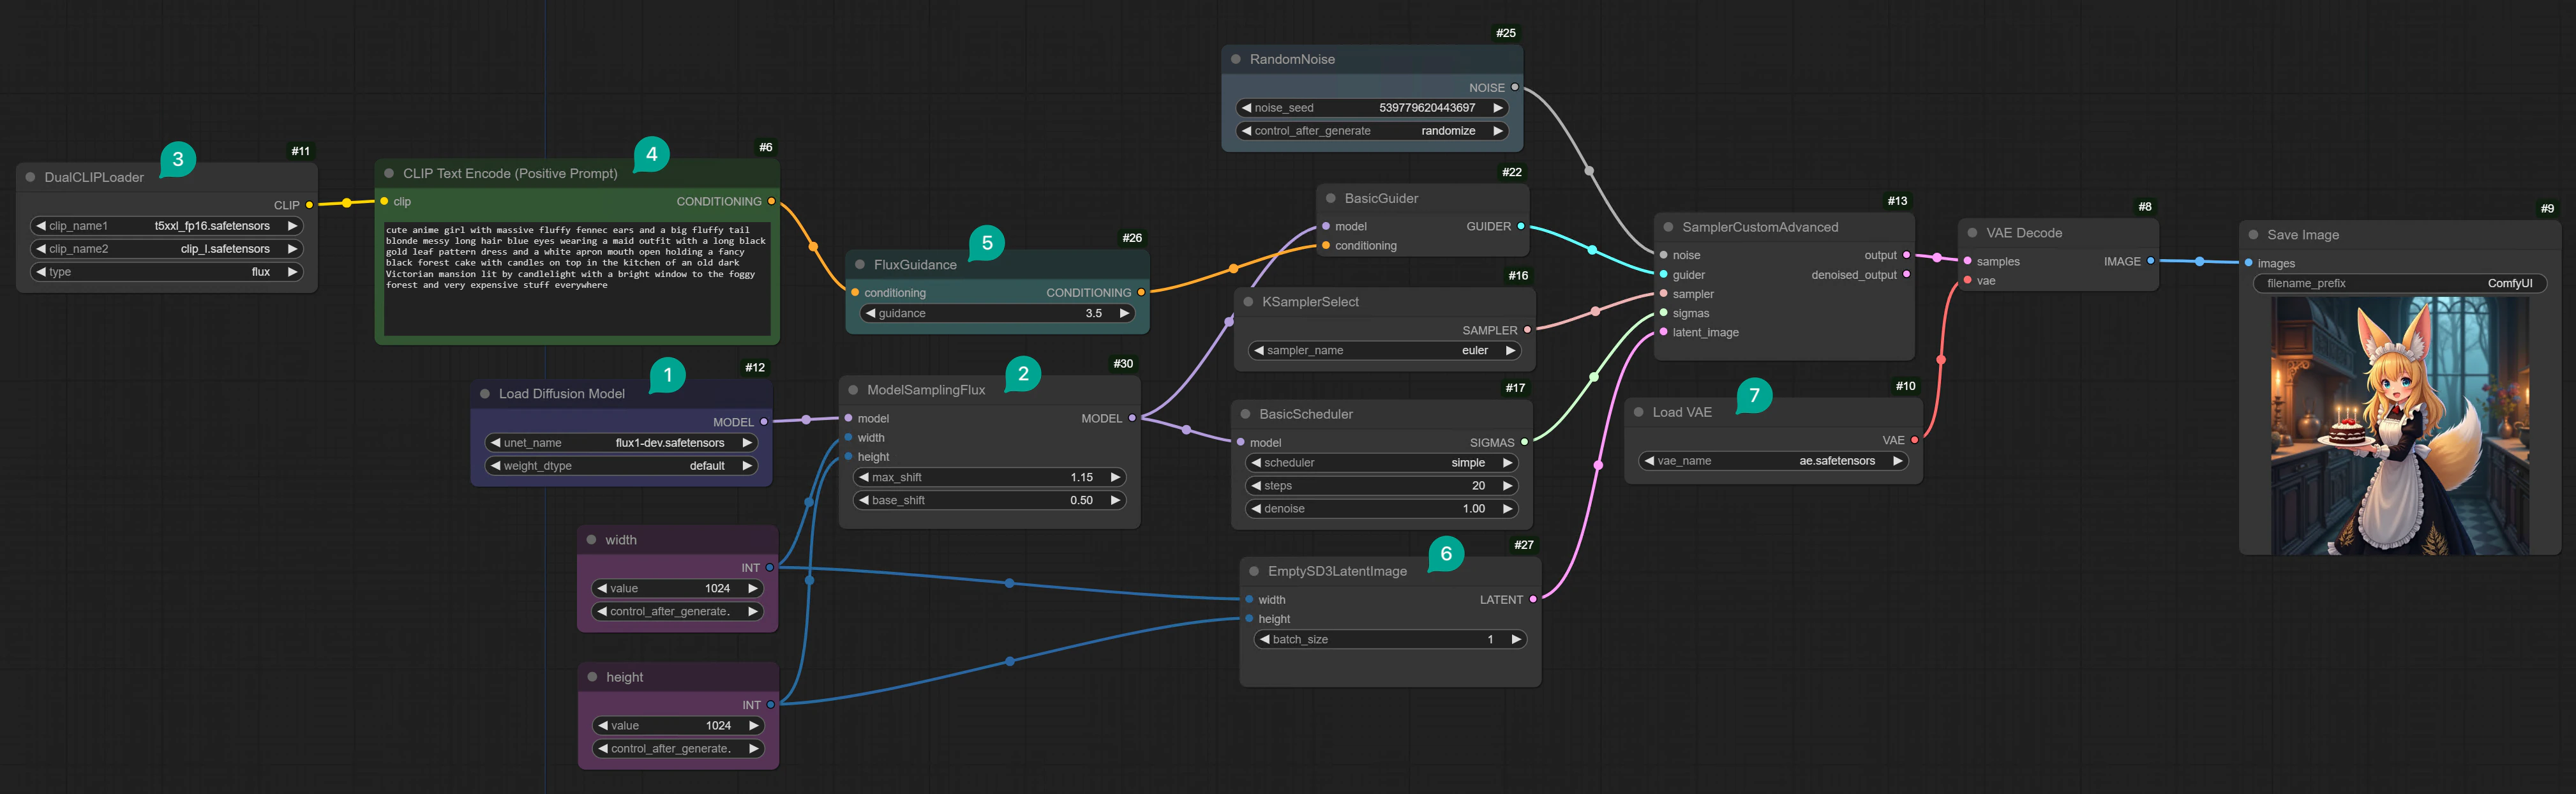The width and height of the screenshot is (2576, 794).
Task: Open the scheduler dropdown set to simple
Action: 1382,462
